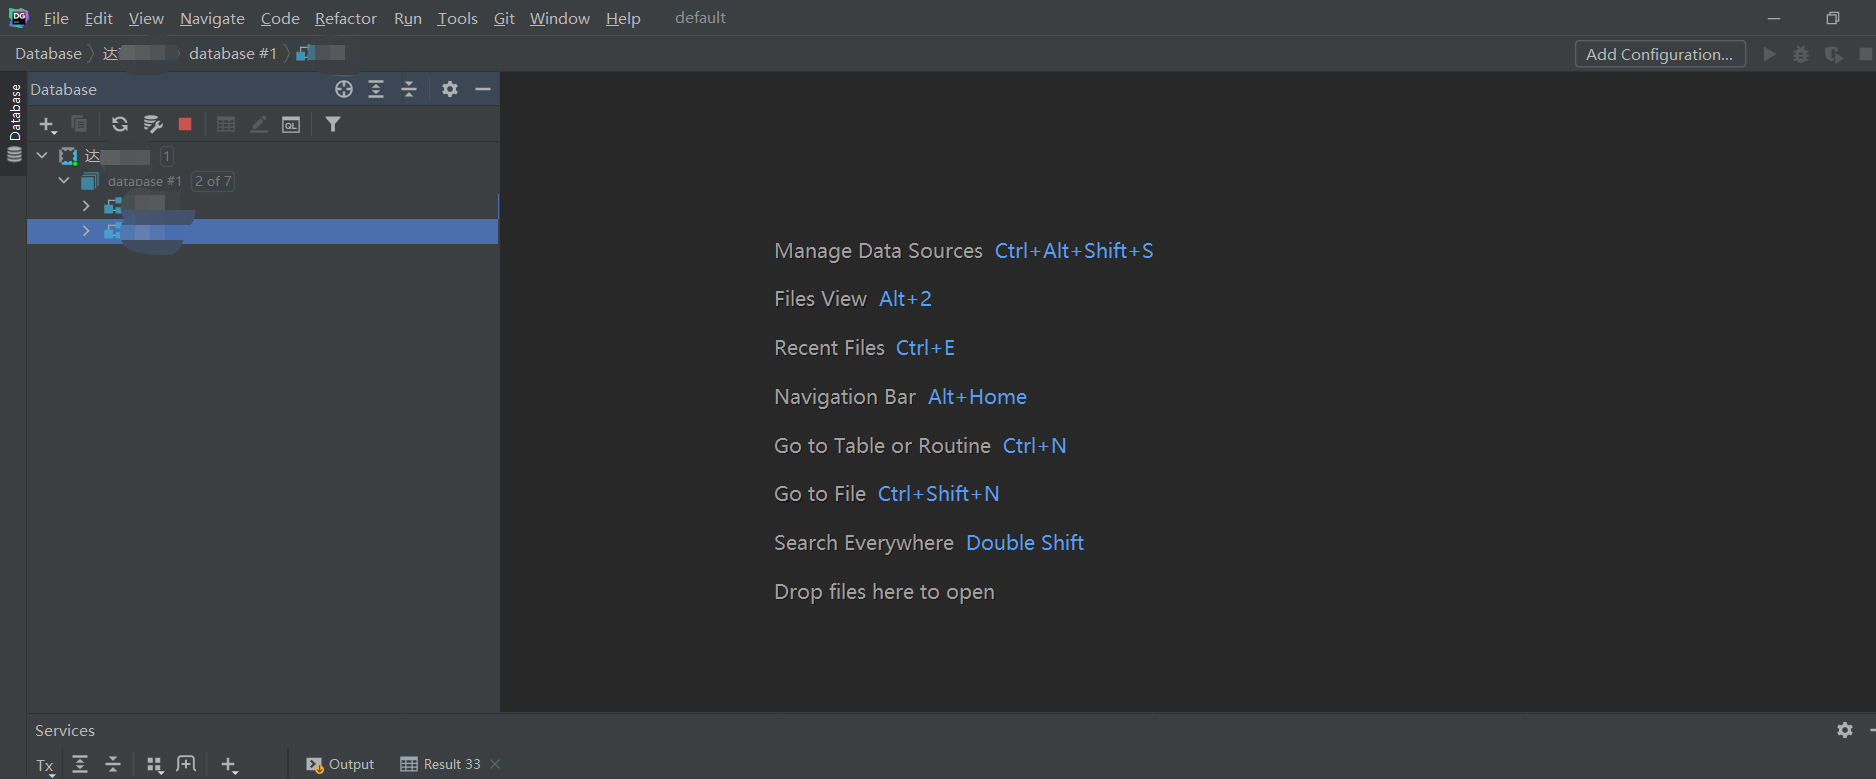Image resolution: width=1876 pixels, height=779 pixels.
Task: Toggle the Database side tool window tab
Action: (14, 123)
